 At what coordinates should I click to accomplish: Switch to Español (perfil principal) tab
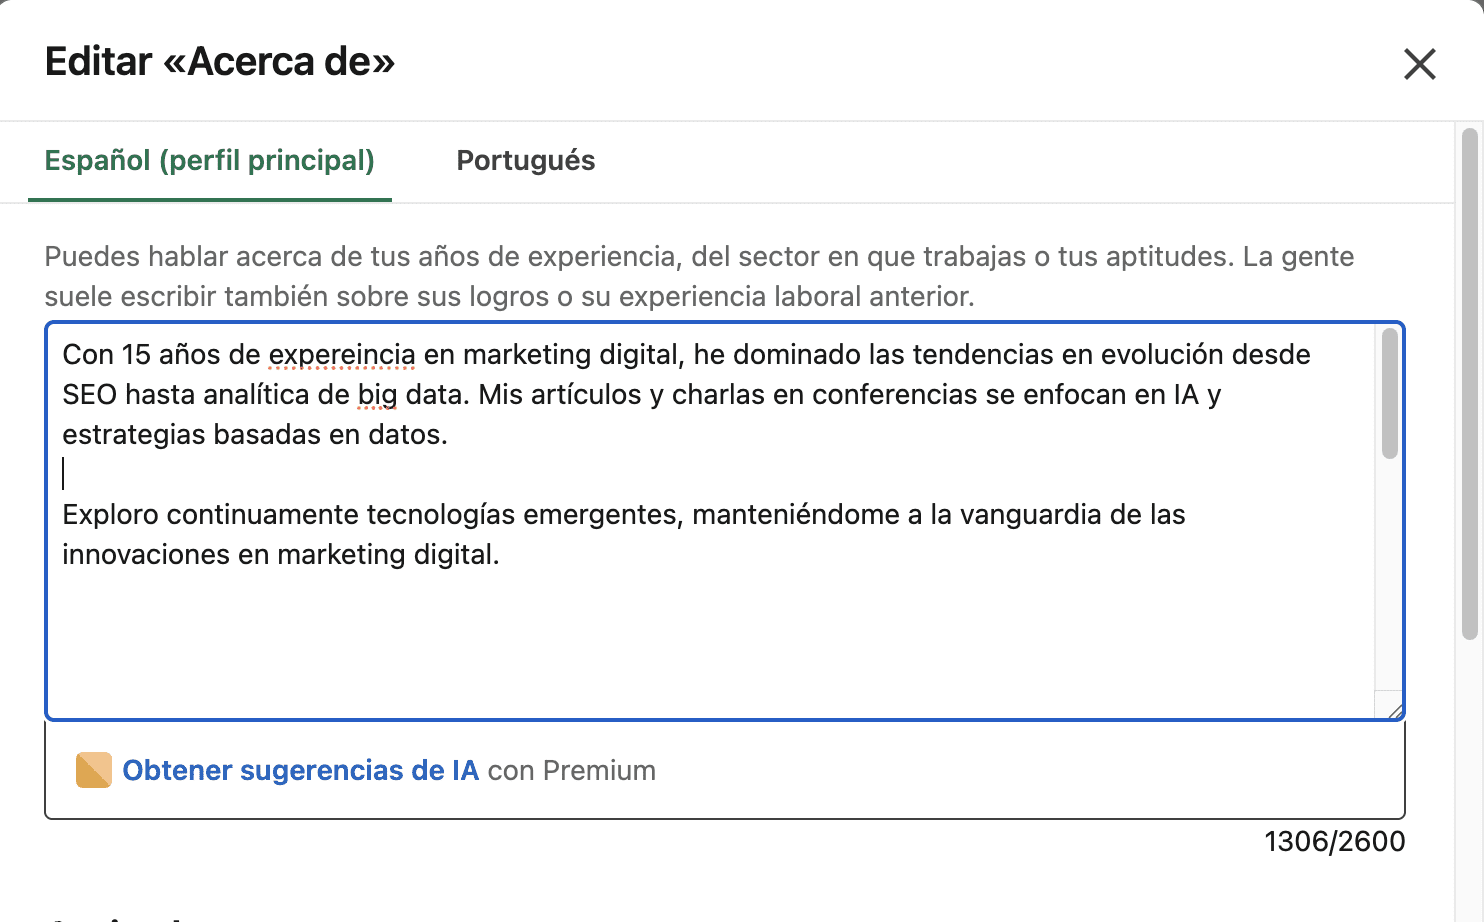point(210,161)
